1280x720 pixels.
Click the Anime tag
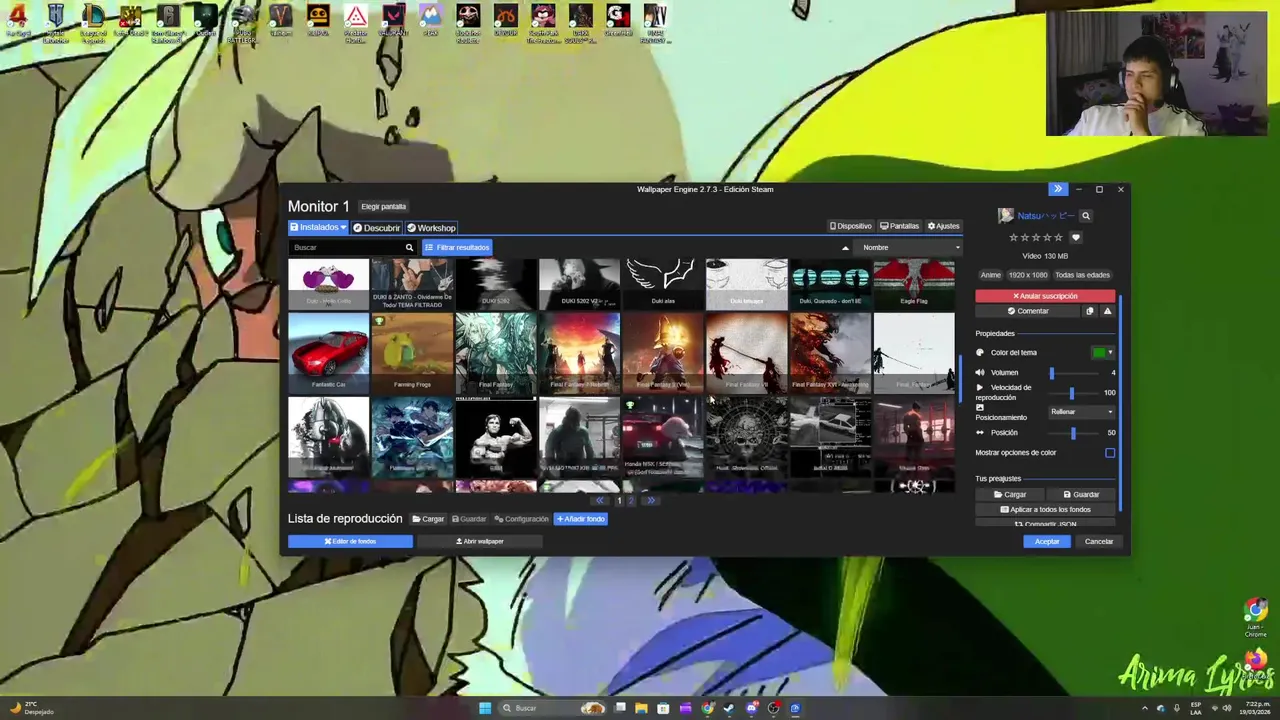pyautogui.click(x=991, y=275)
